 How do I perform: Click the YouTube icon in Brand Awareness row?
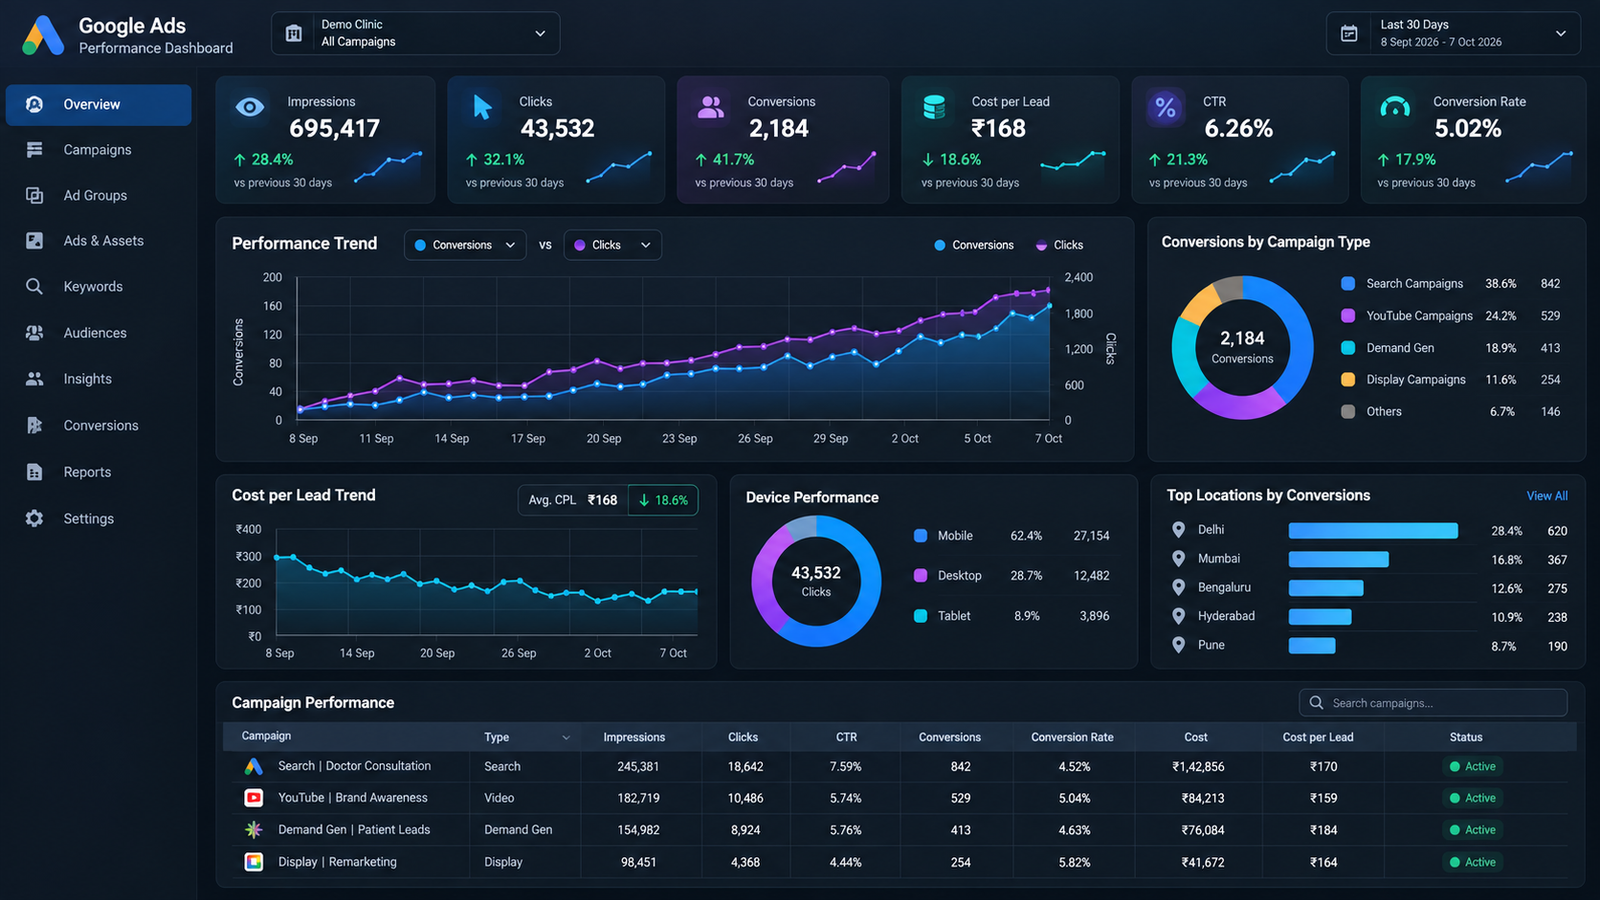coord(254,798)
